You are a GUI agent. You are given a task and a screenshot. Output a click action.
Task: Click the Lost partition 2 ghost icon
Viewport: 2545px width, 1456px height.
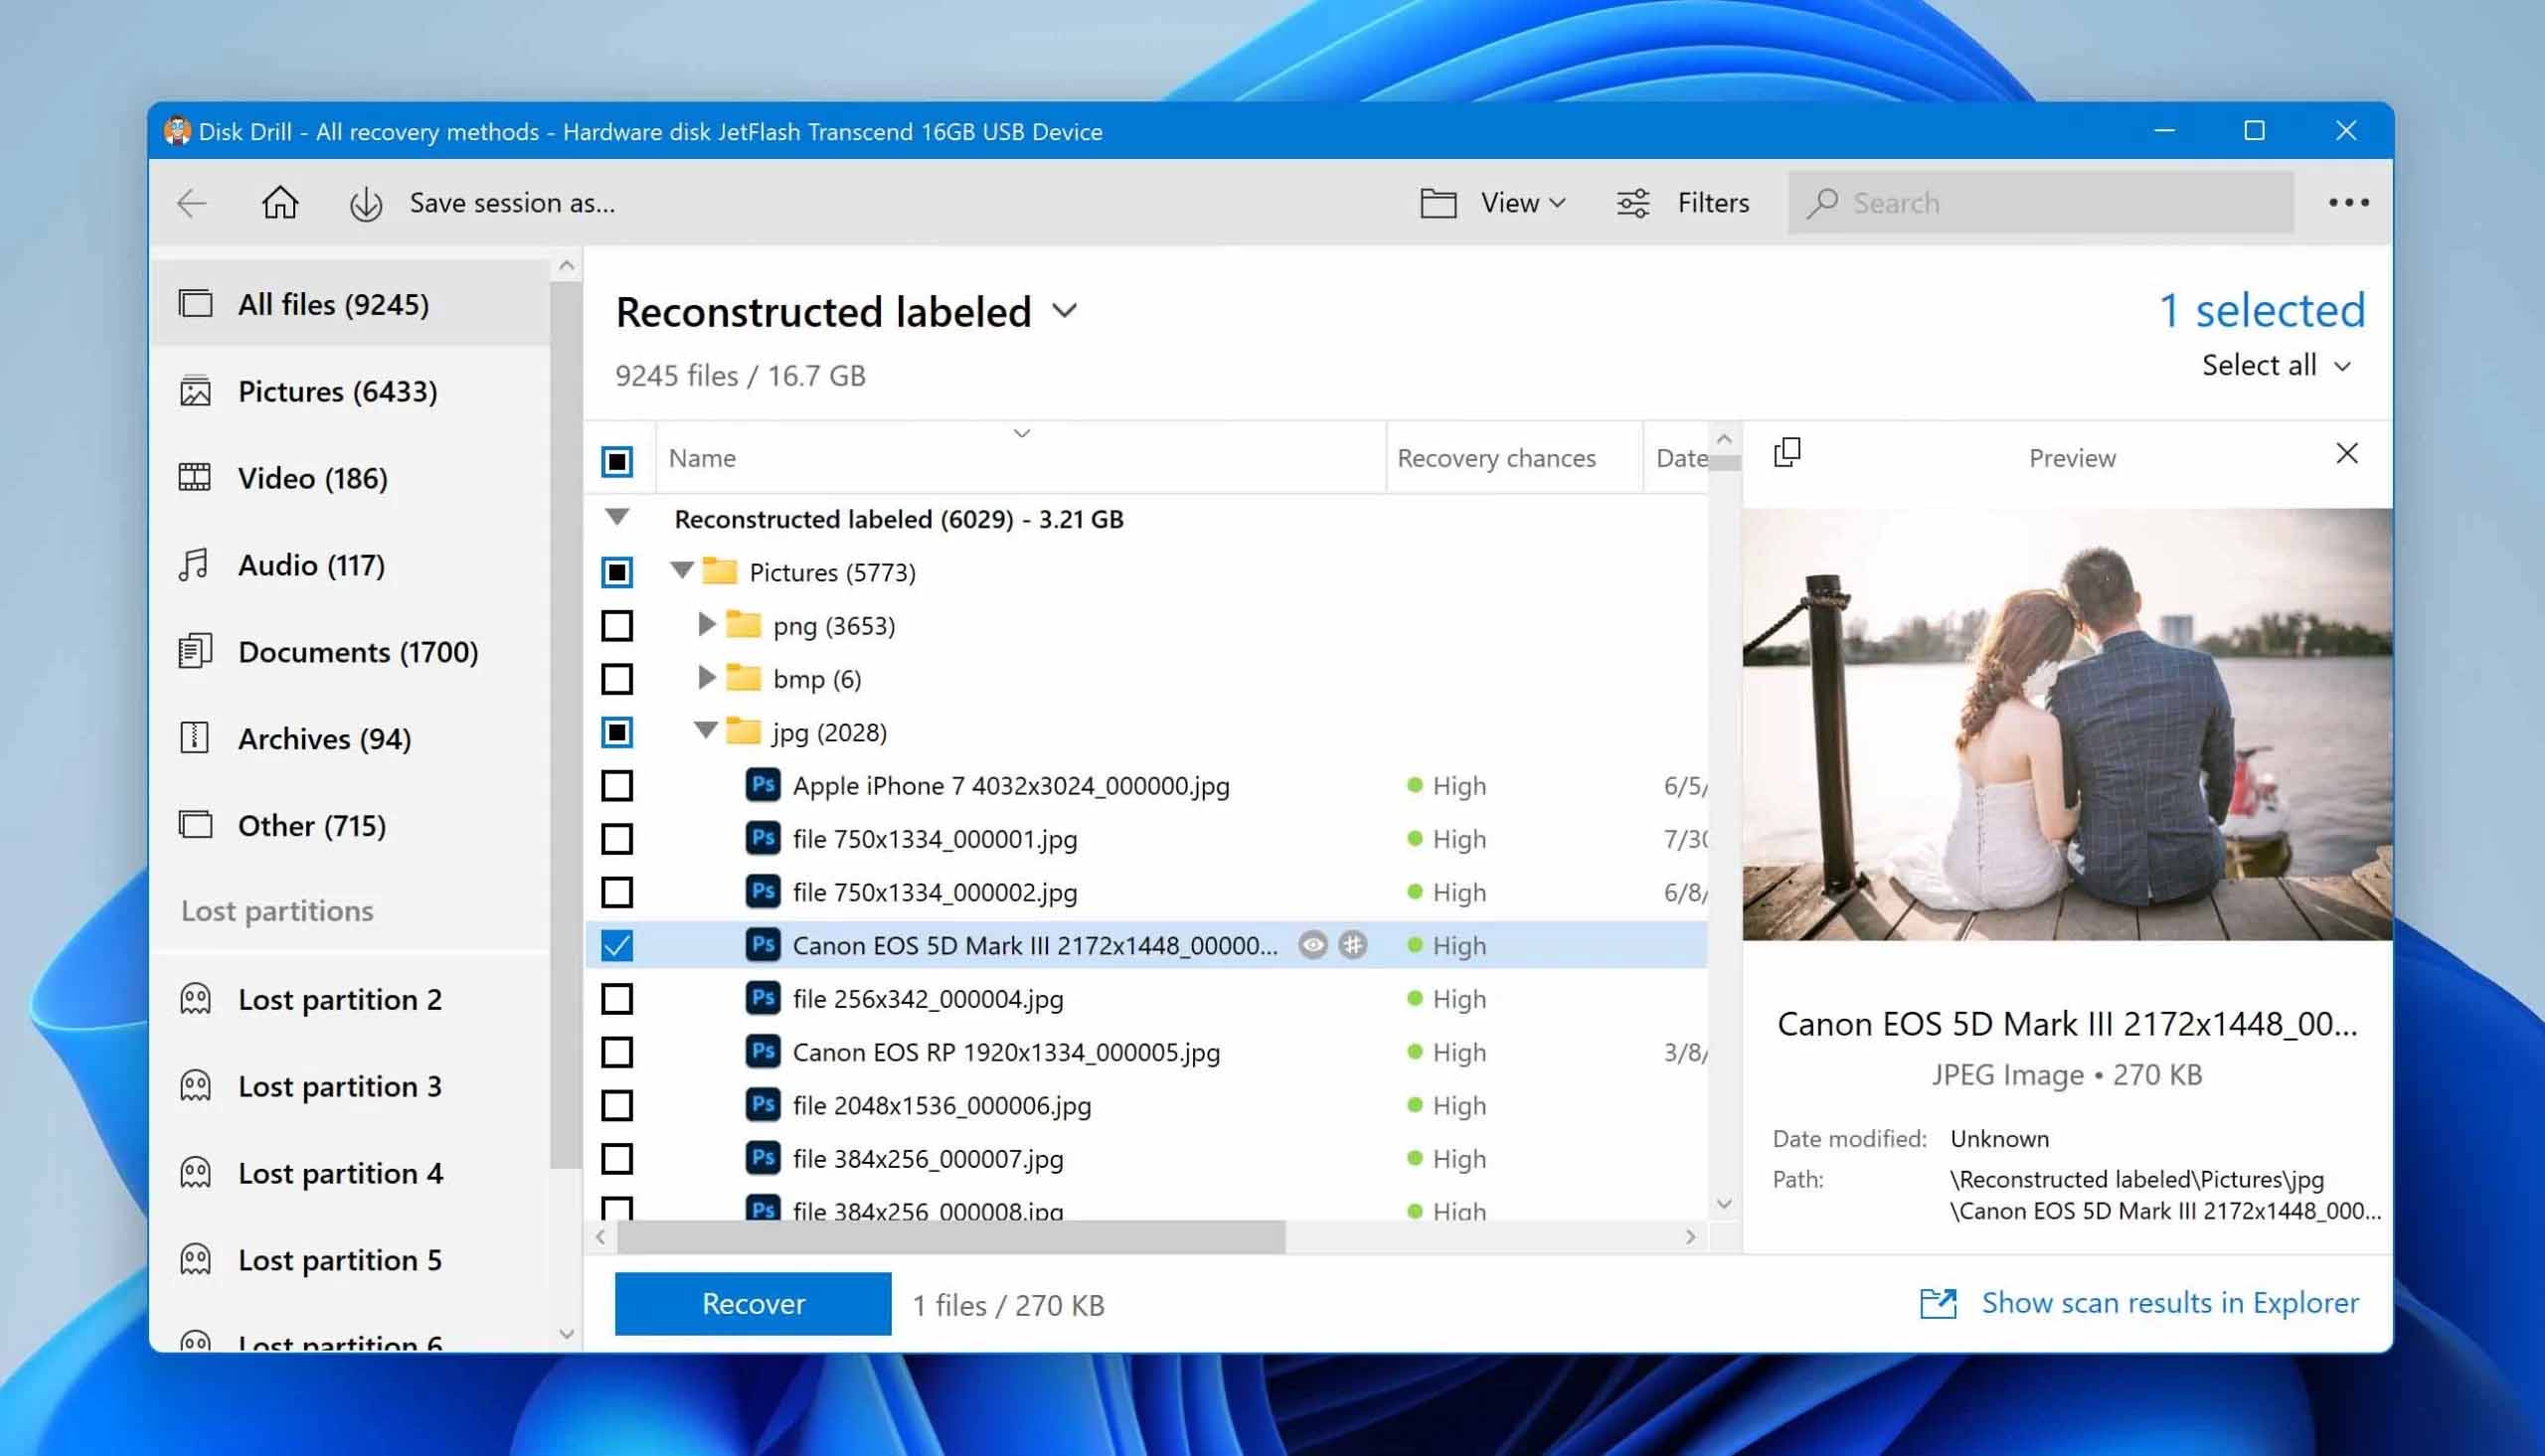click(195, 999)
